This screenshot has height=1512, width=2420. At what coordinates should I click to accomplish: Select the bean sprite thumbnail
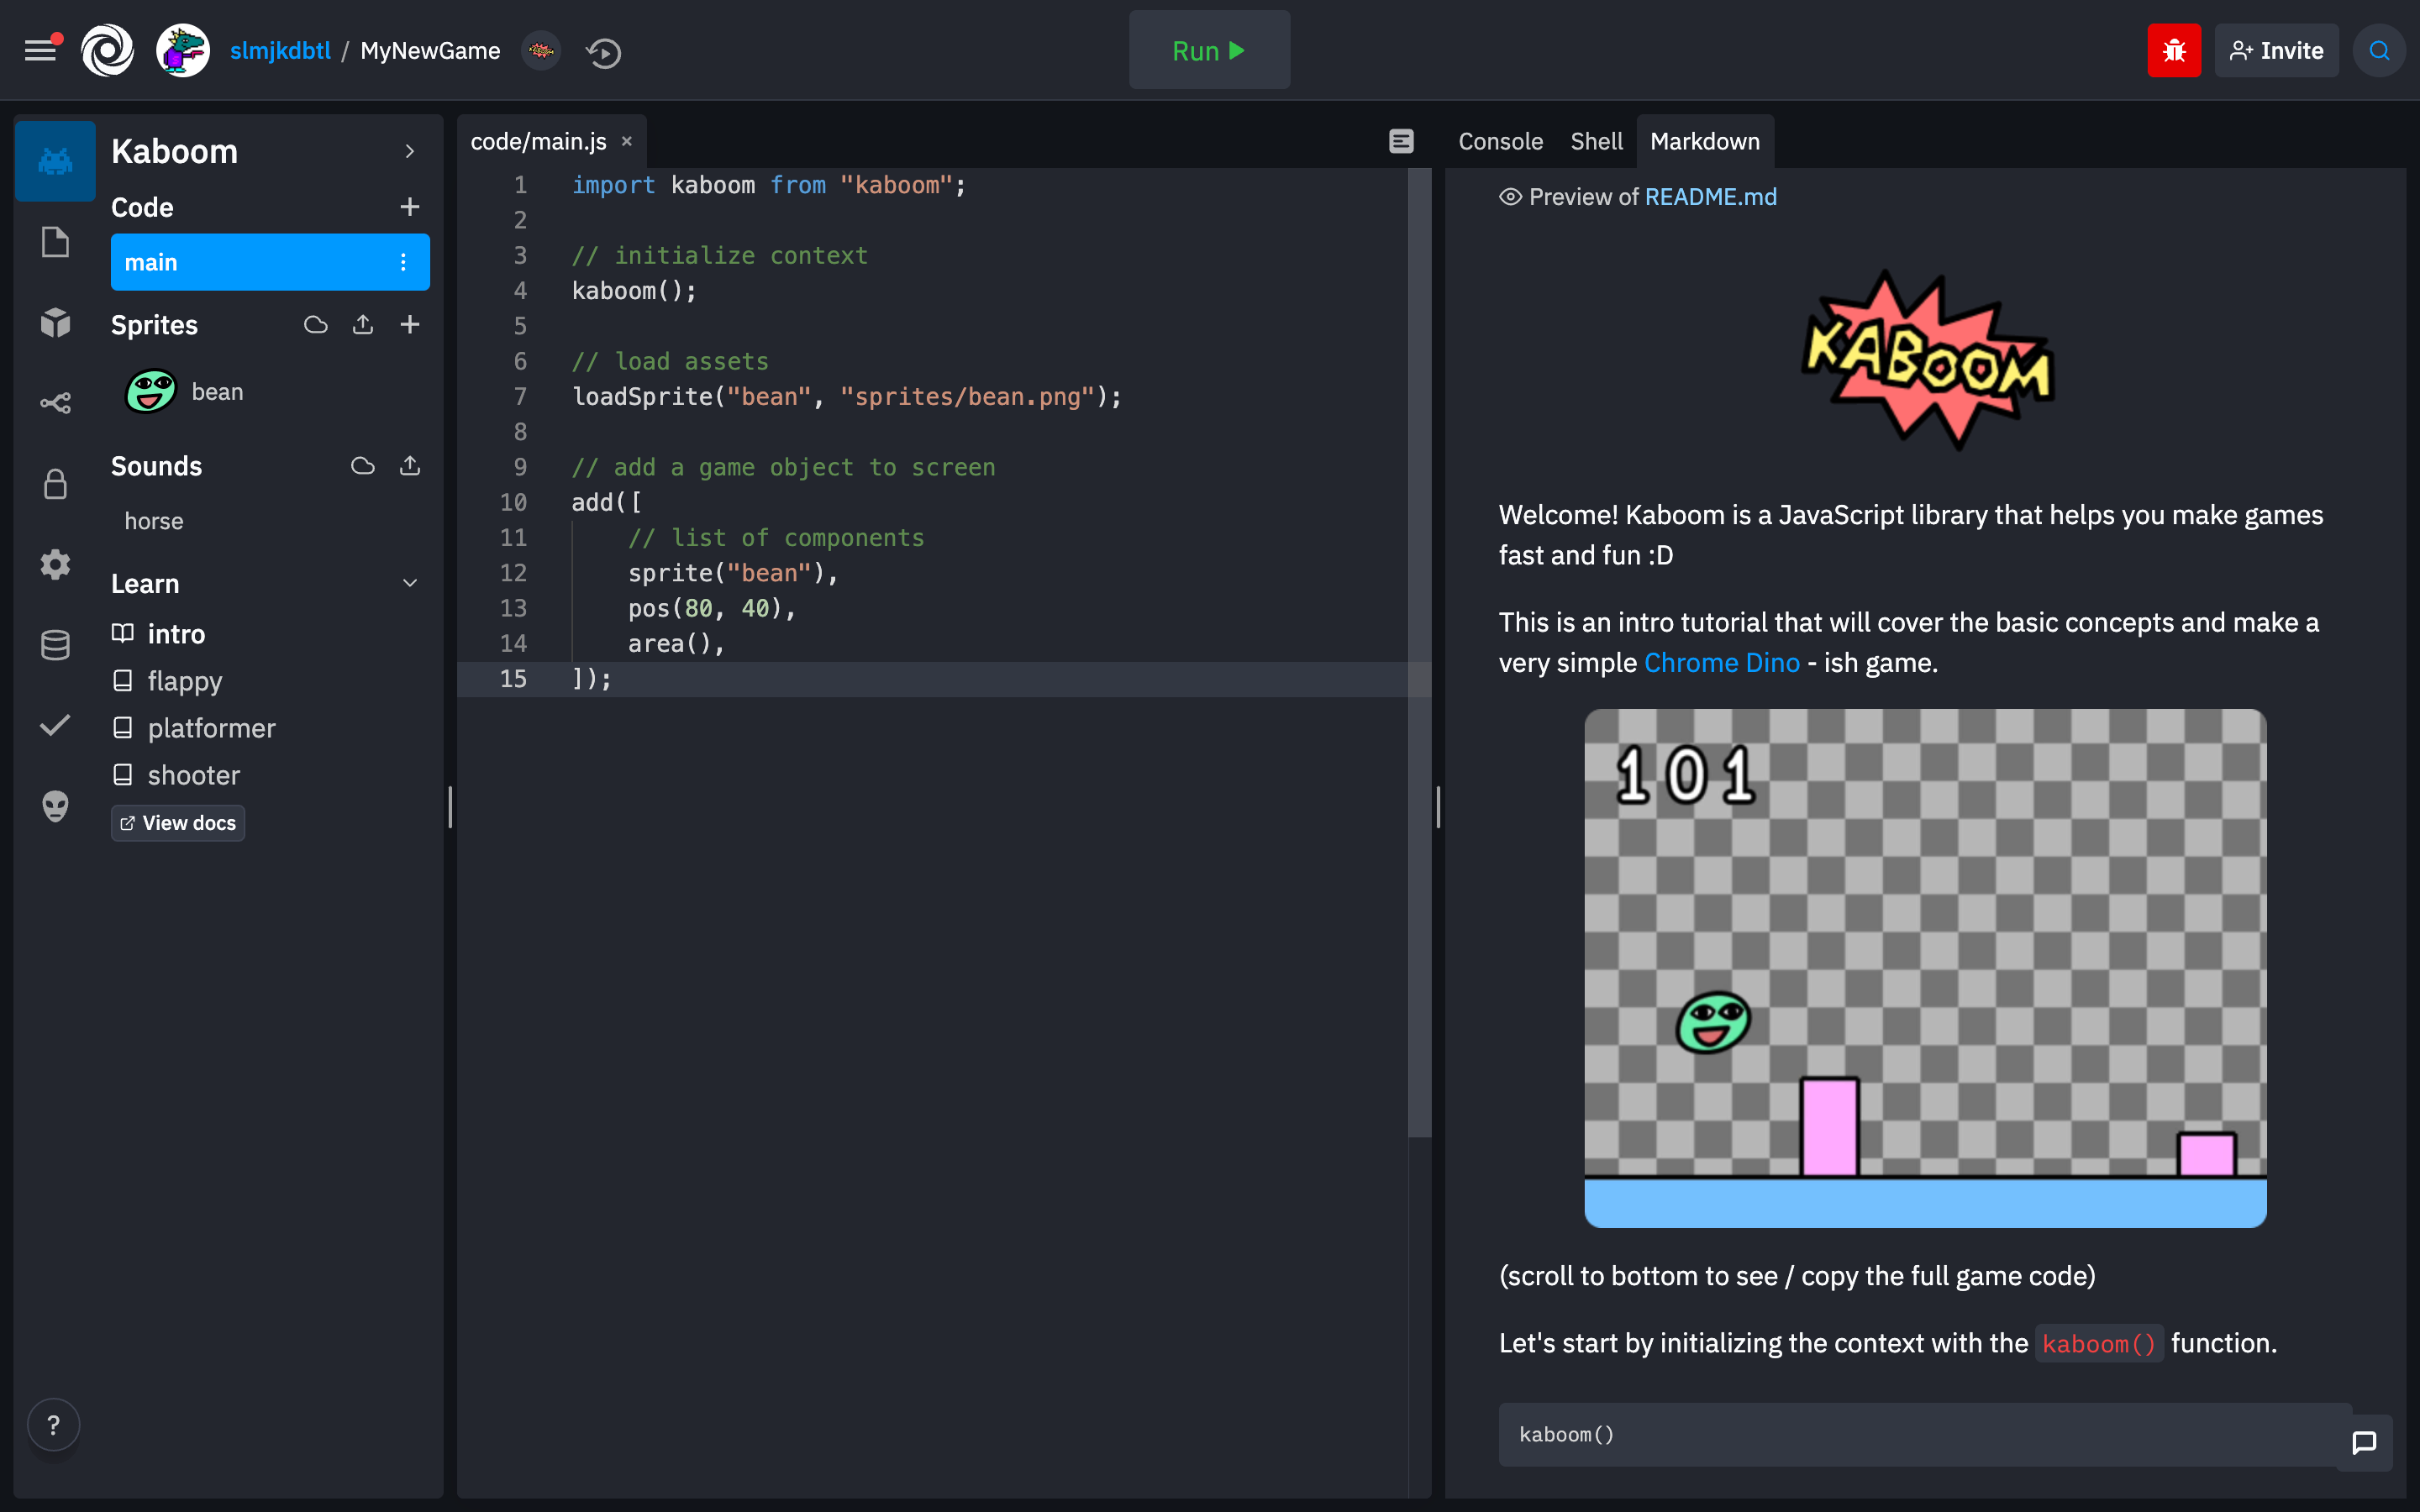point(151,391)
